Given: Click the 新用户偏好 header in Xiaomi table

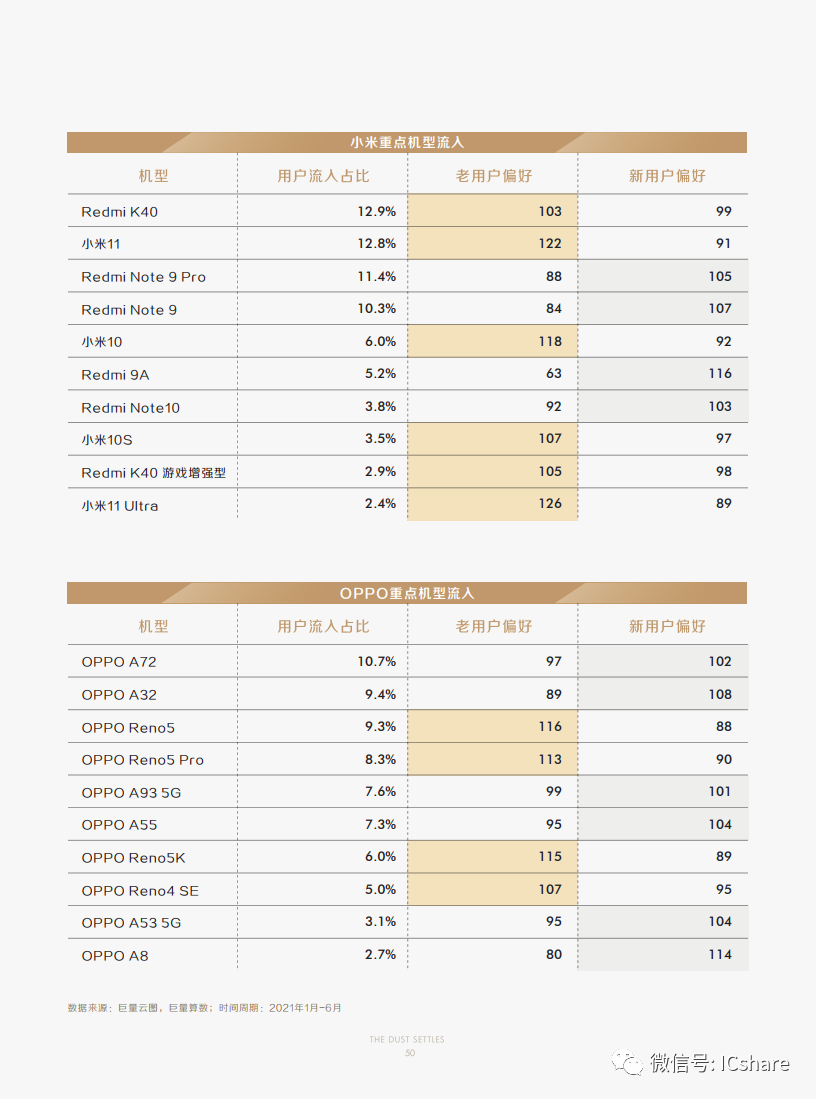Looking at the screenshot, I should coord(667,176).
